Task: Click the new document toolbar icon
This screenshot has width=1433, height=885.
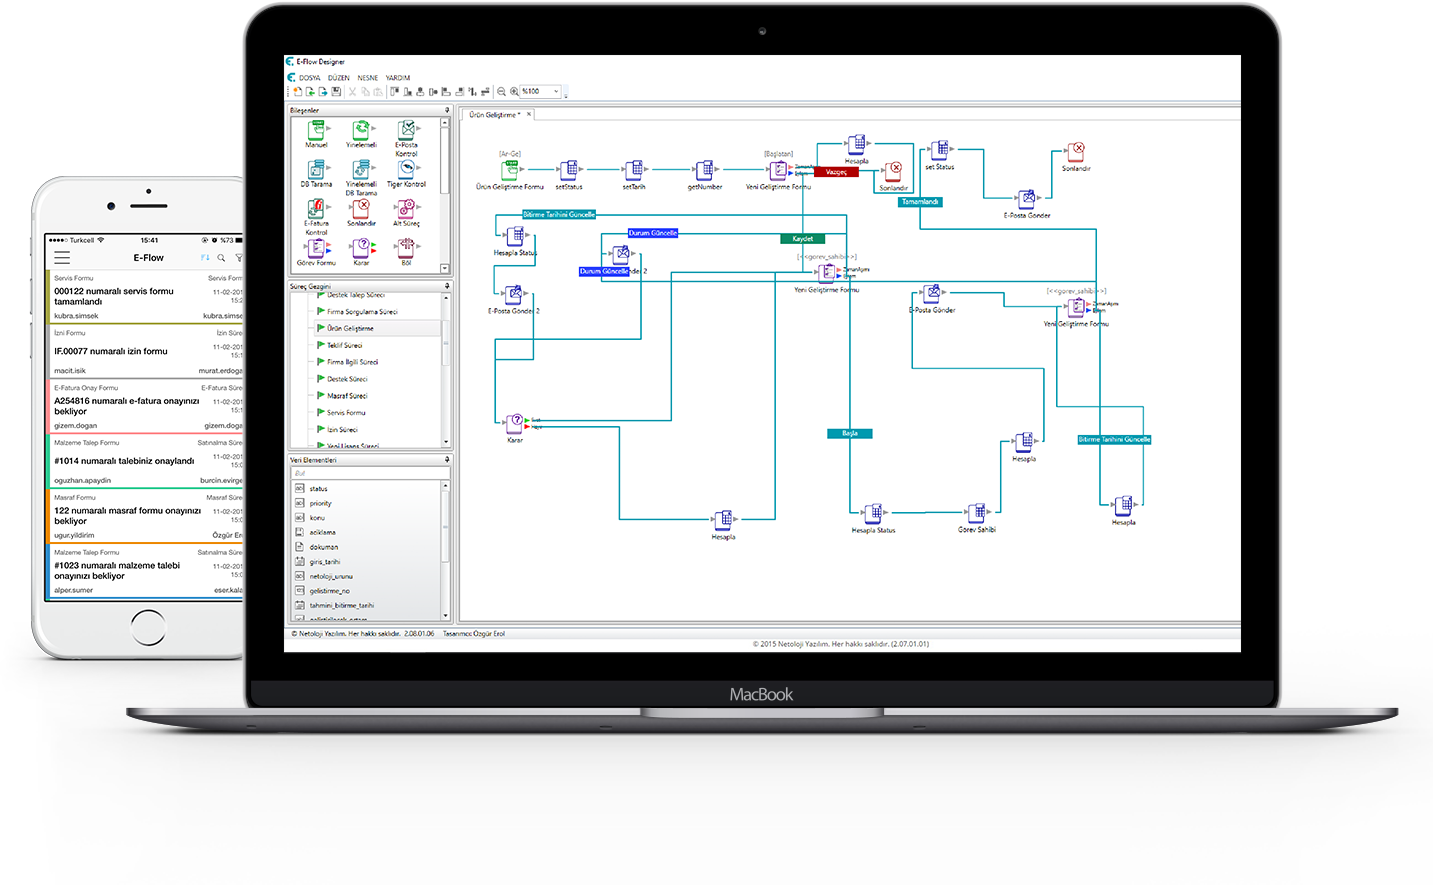Action: click(x=297, y=91)
